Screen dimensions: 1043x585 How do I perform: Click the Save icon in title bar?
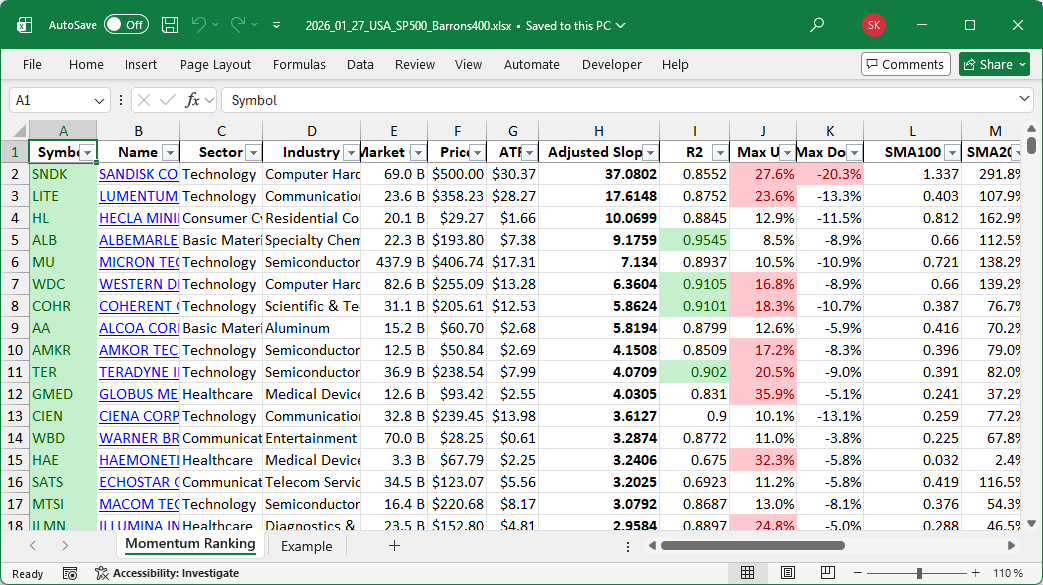pyautogui.click(x=170, y=25)
